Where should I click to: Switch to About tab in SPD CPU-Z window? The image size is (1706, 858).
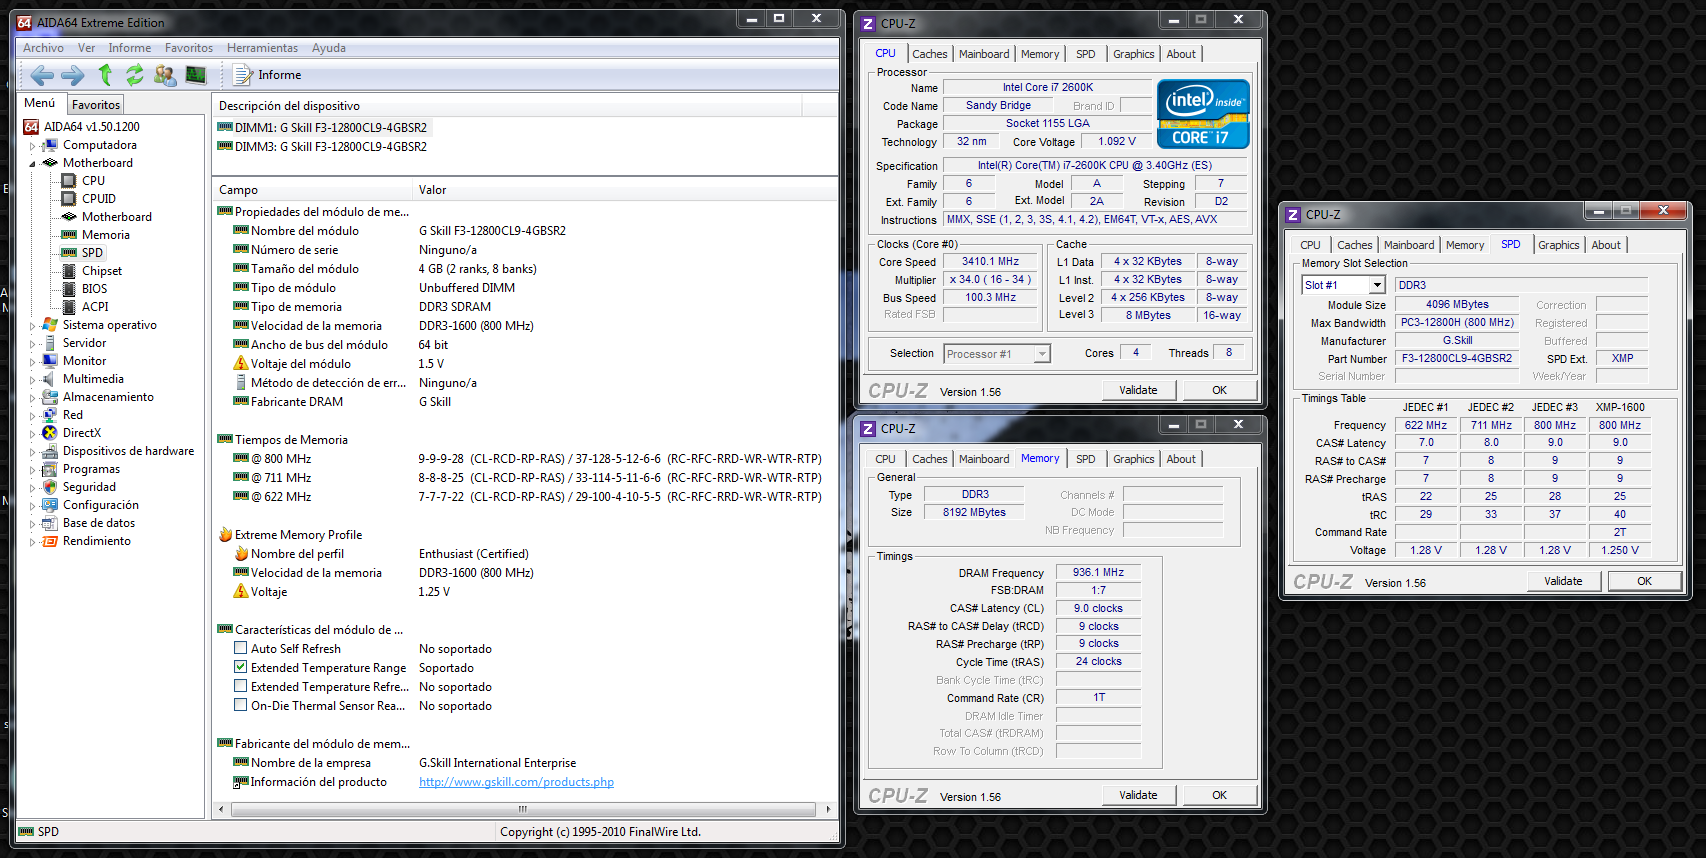coord(1606,245)
